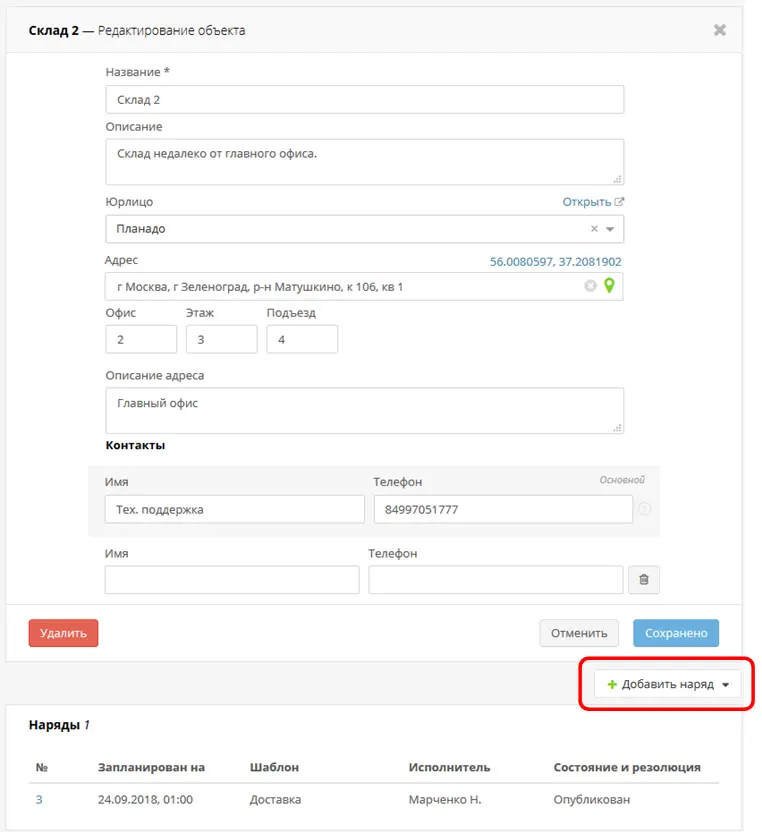The image size is (762, 840).
Task: Click the green map pin icon in address field
Action: point(609,286)
